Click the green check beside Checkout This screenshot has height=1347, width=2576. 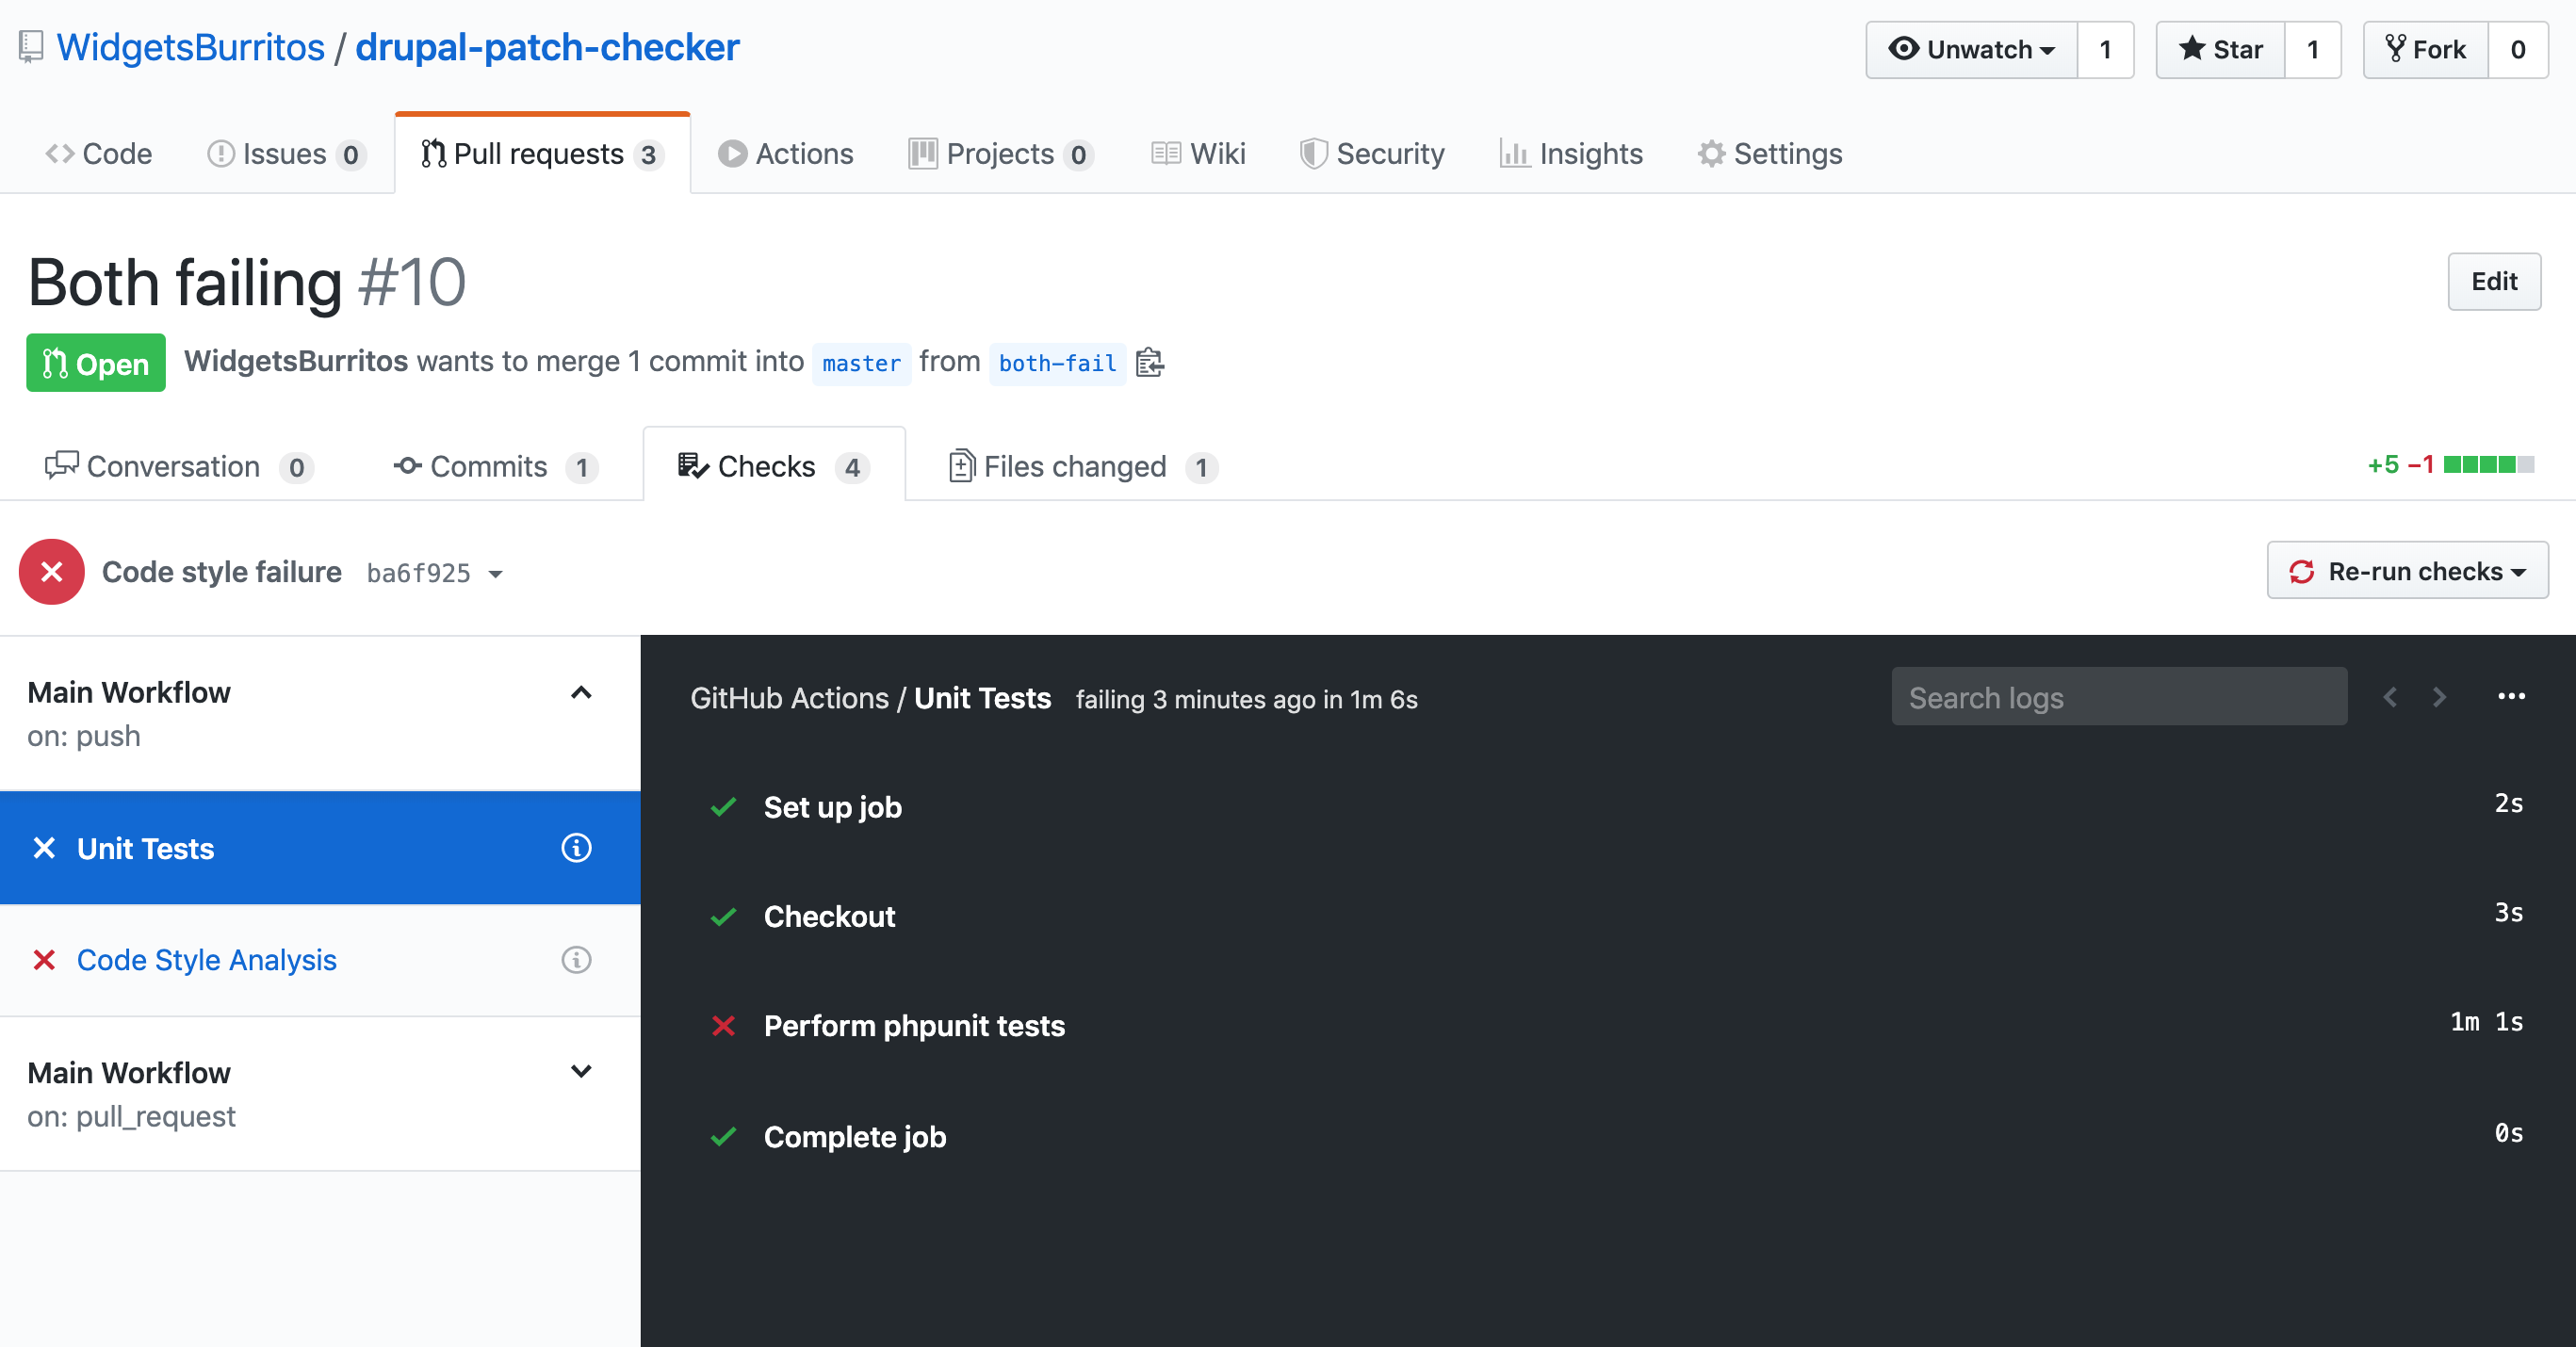point(723,916)
